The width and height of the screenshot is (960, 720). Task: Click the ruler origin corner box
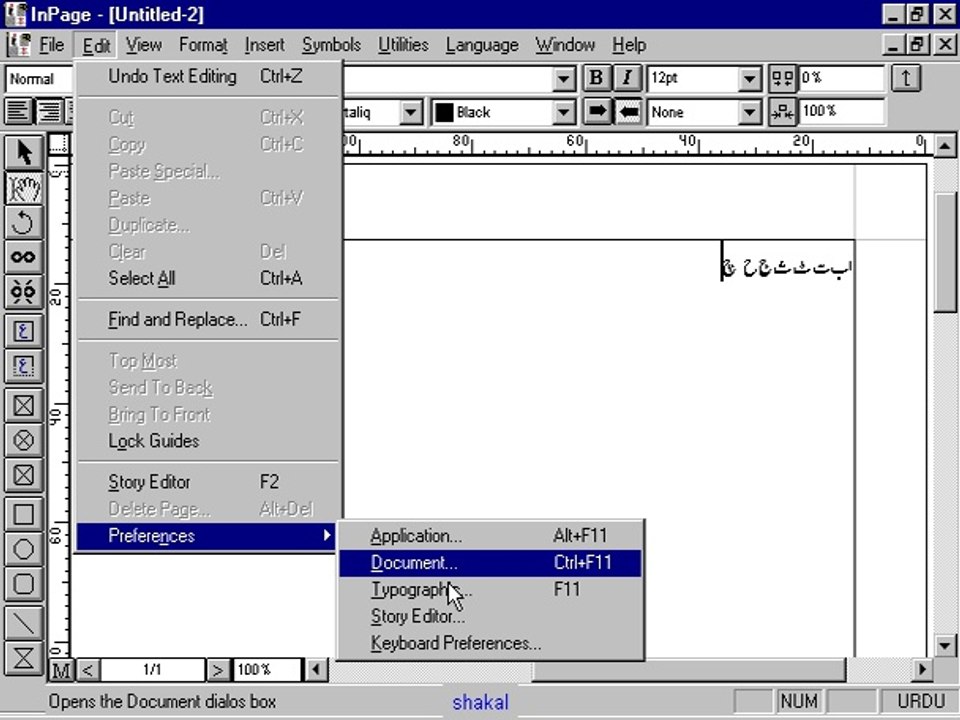coord(59,144)
